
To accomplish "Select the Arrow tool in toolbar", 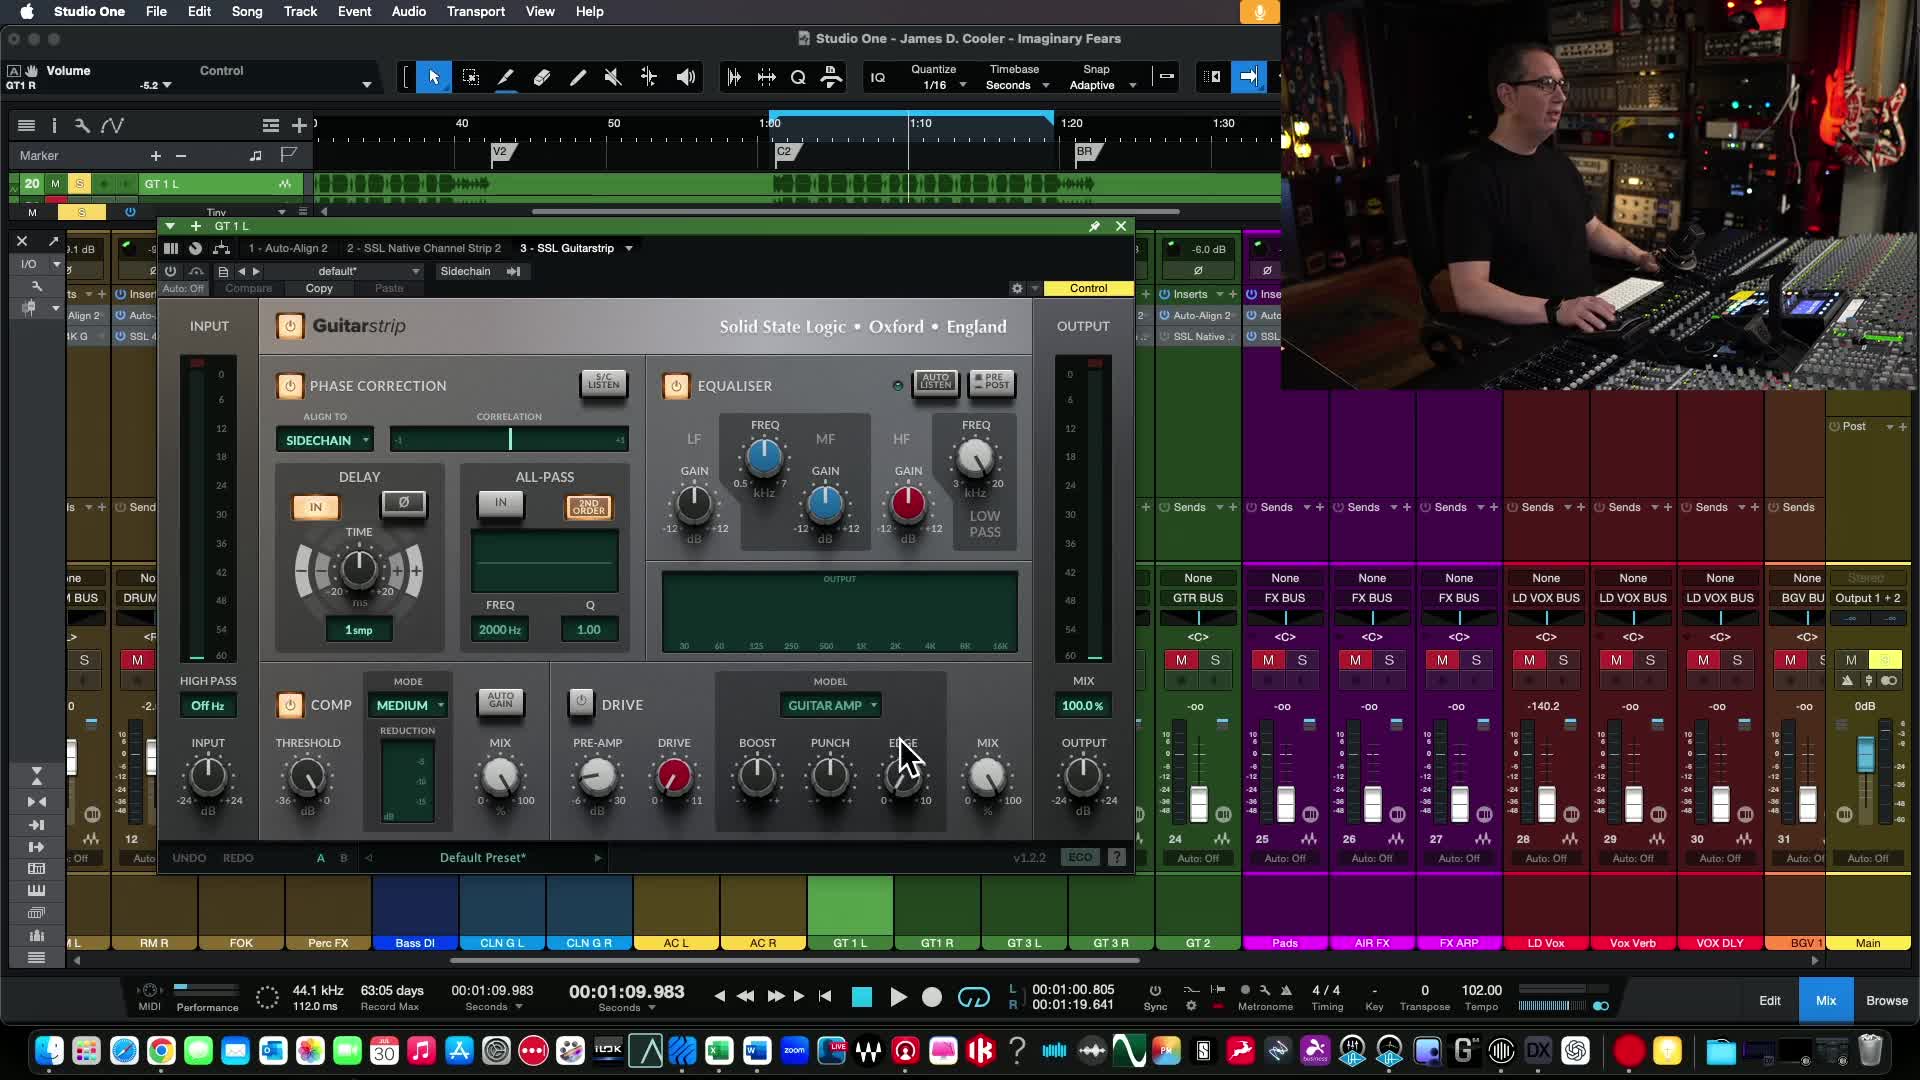I will coord(434,77).
